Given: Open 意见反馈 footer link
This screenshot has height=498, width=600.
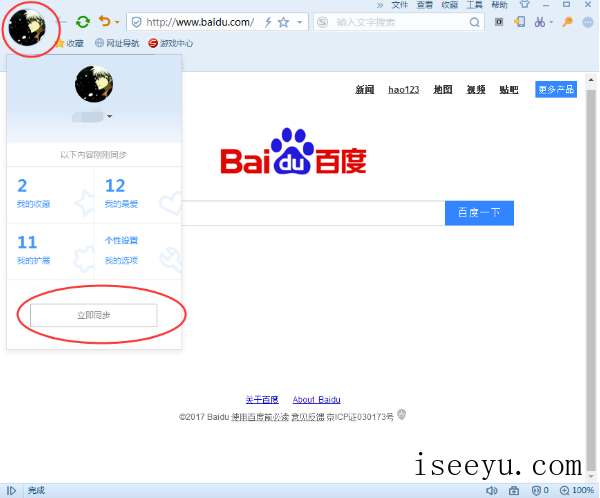Looking at the screenshot, I should click(308, 417).
